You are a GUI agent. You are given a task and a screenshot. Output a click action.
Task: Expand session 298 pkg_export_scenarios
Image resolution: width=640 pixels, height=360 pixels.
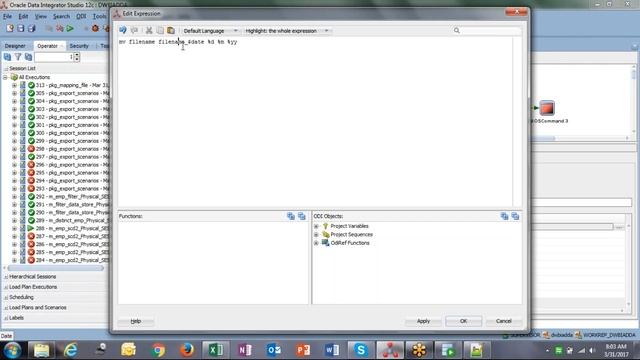coord(14,149)
